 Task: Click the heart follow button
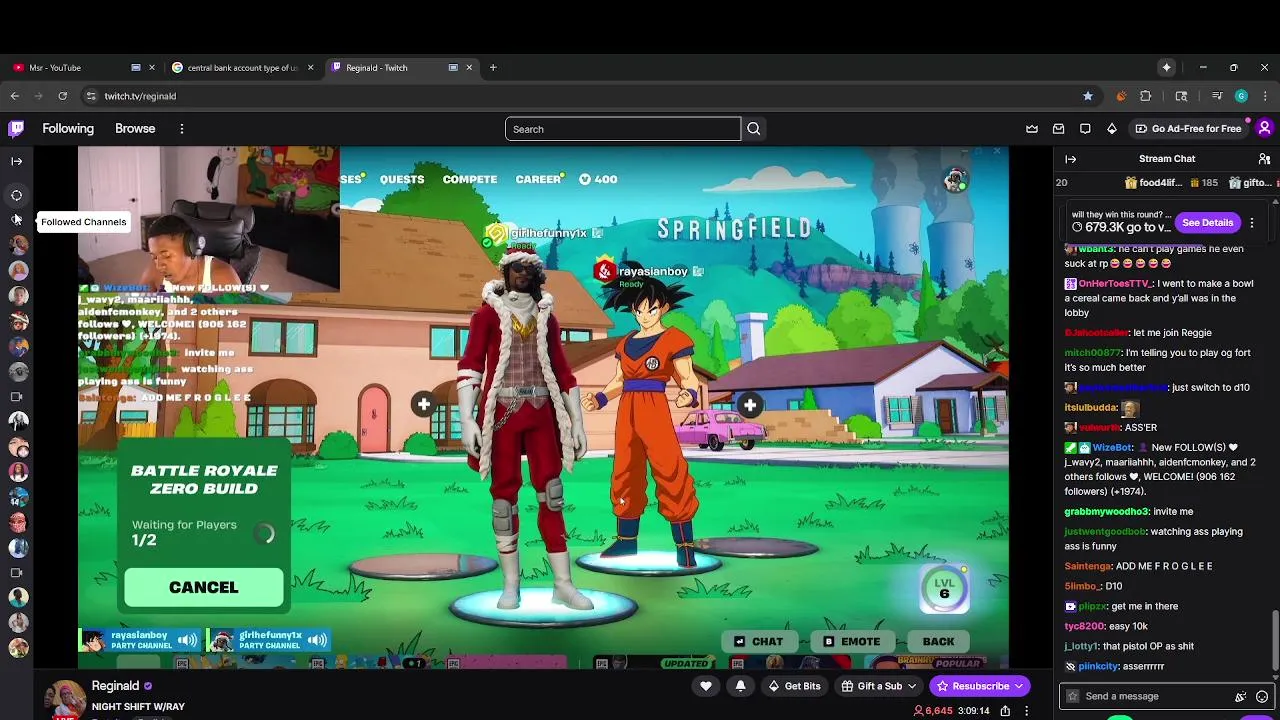tap(706, 686)
